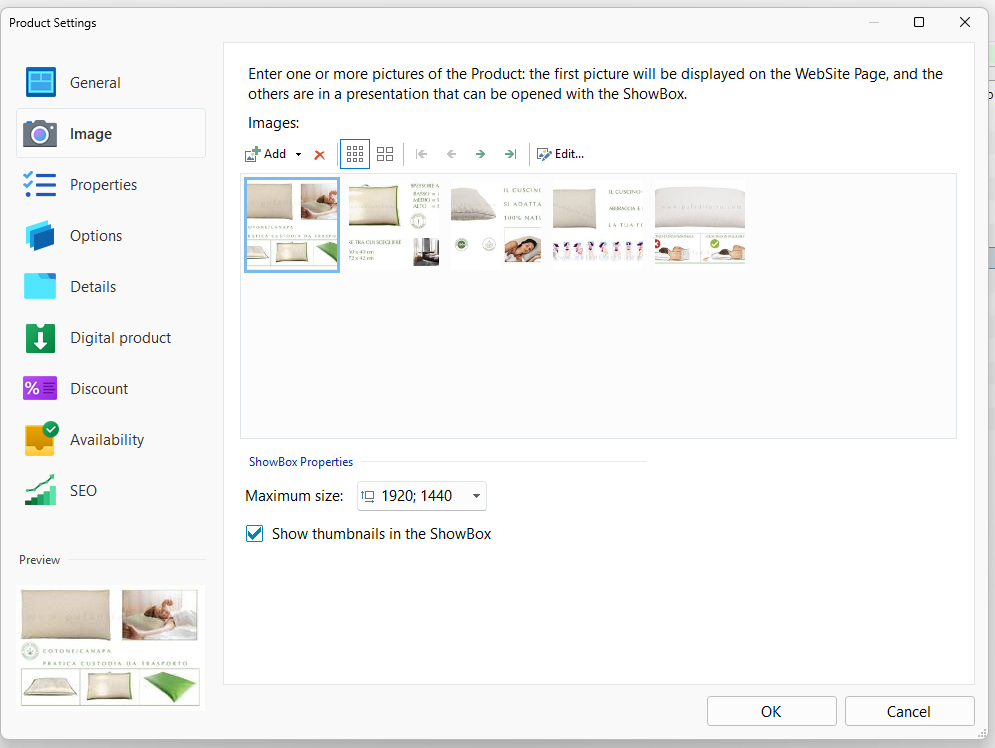995x748 pixels.
Task: Open the General settings tab
Action: click(x=95, y=83)
